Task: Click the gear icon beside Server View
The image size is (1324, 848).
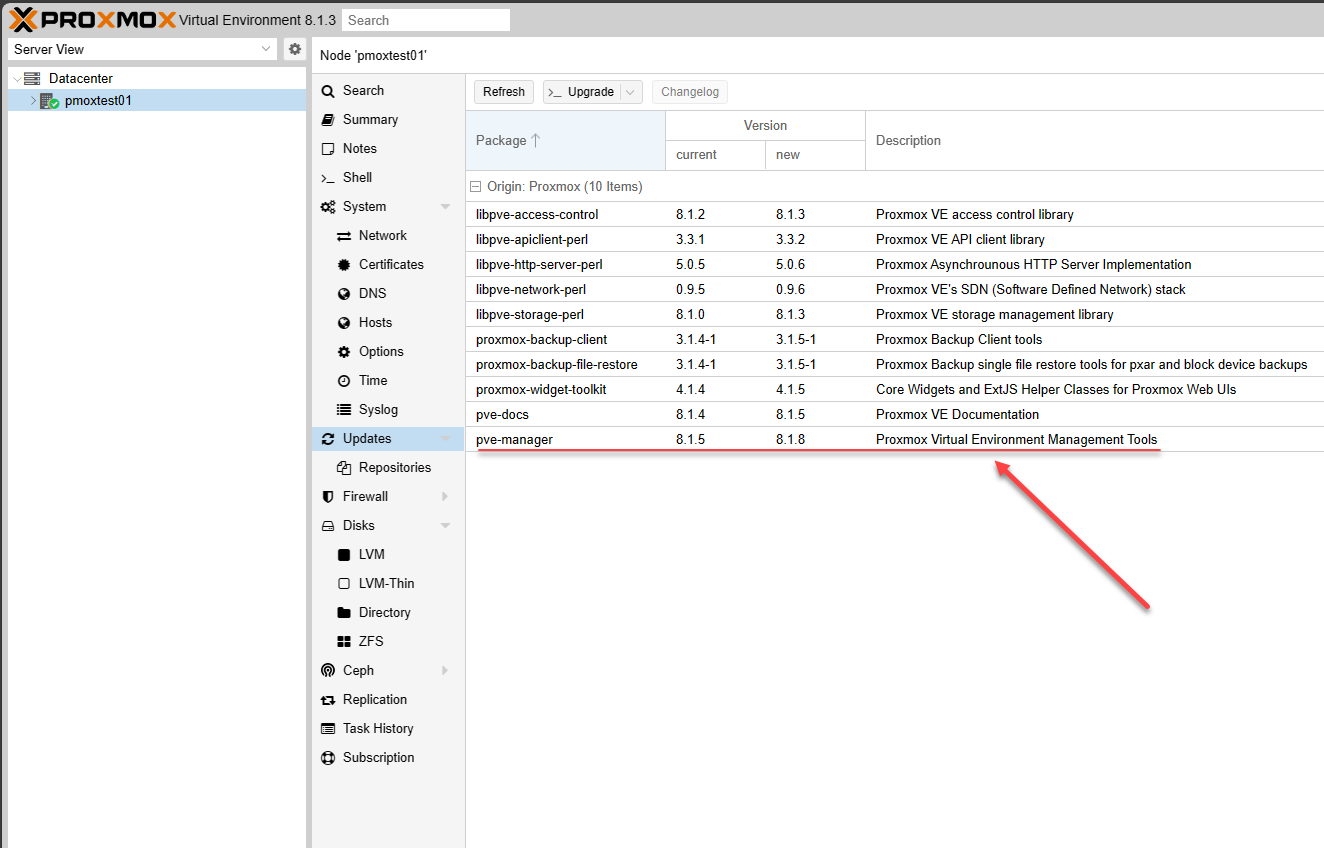Action: pyautogui.click(x=294, y=49)
